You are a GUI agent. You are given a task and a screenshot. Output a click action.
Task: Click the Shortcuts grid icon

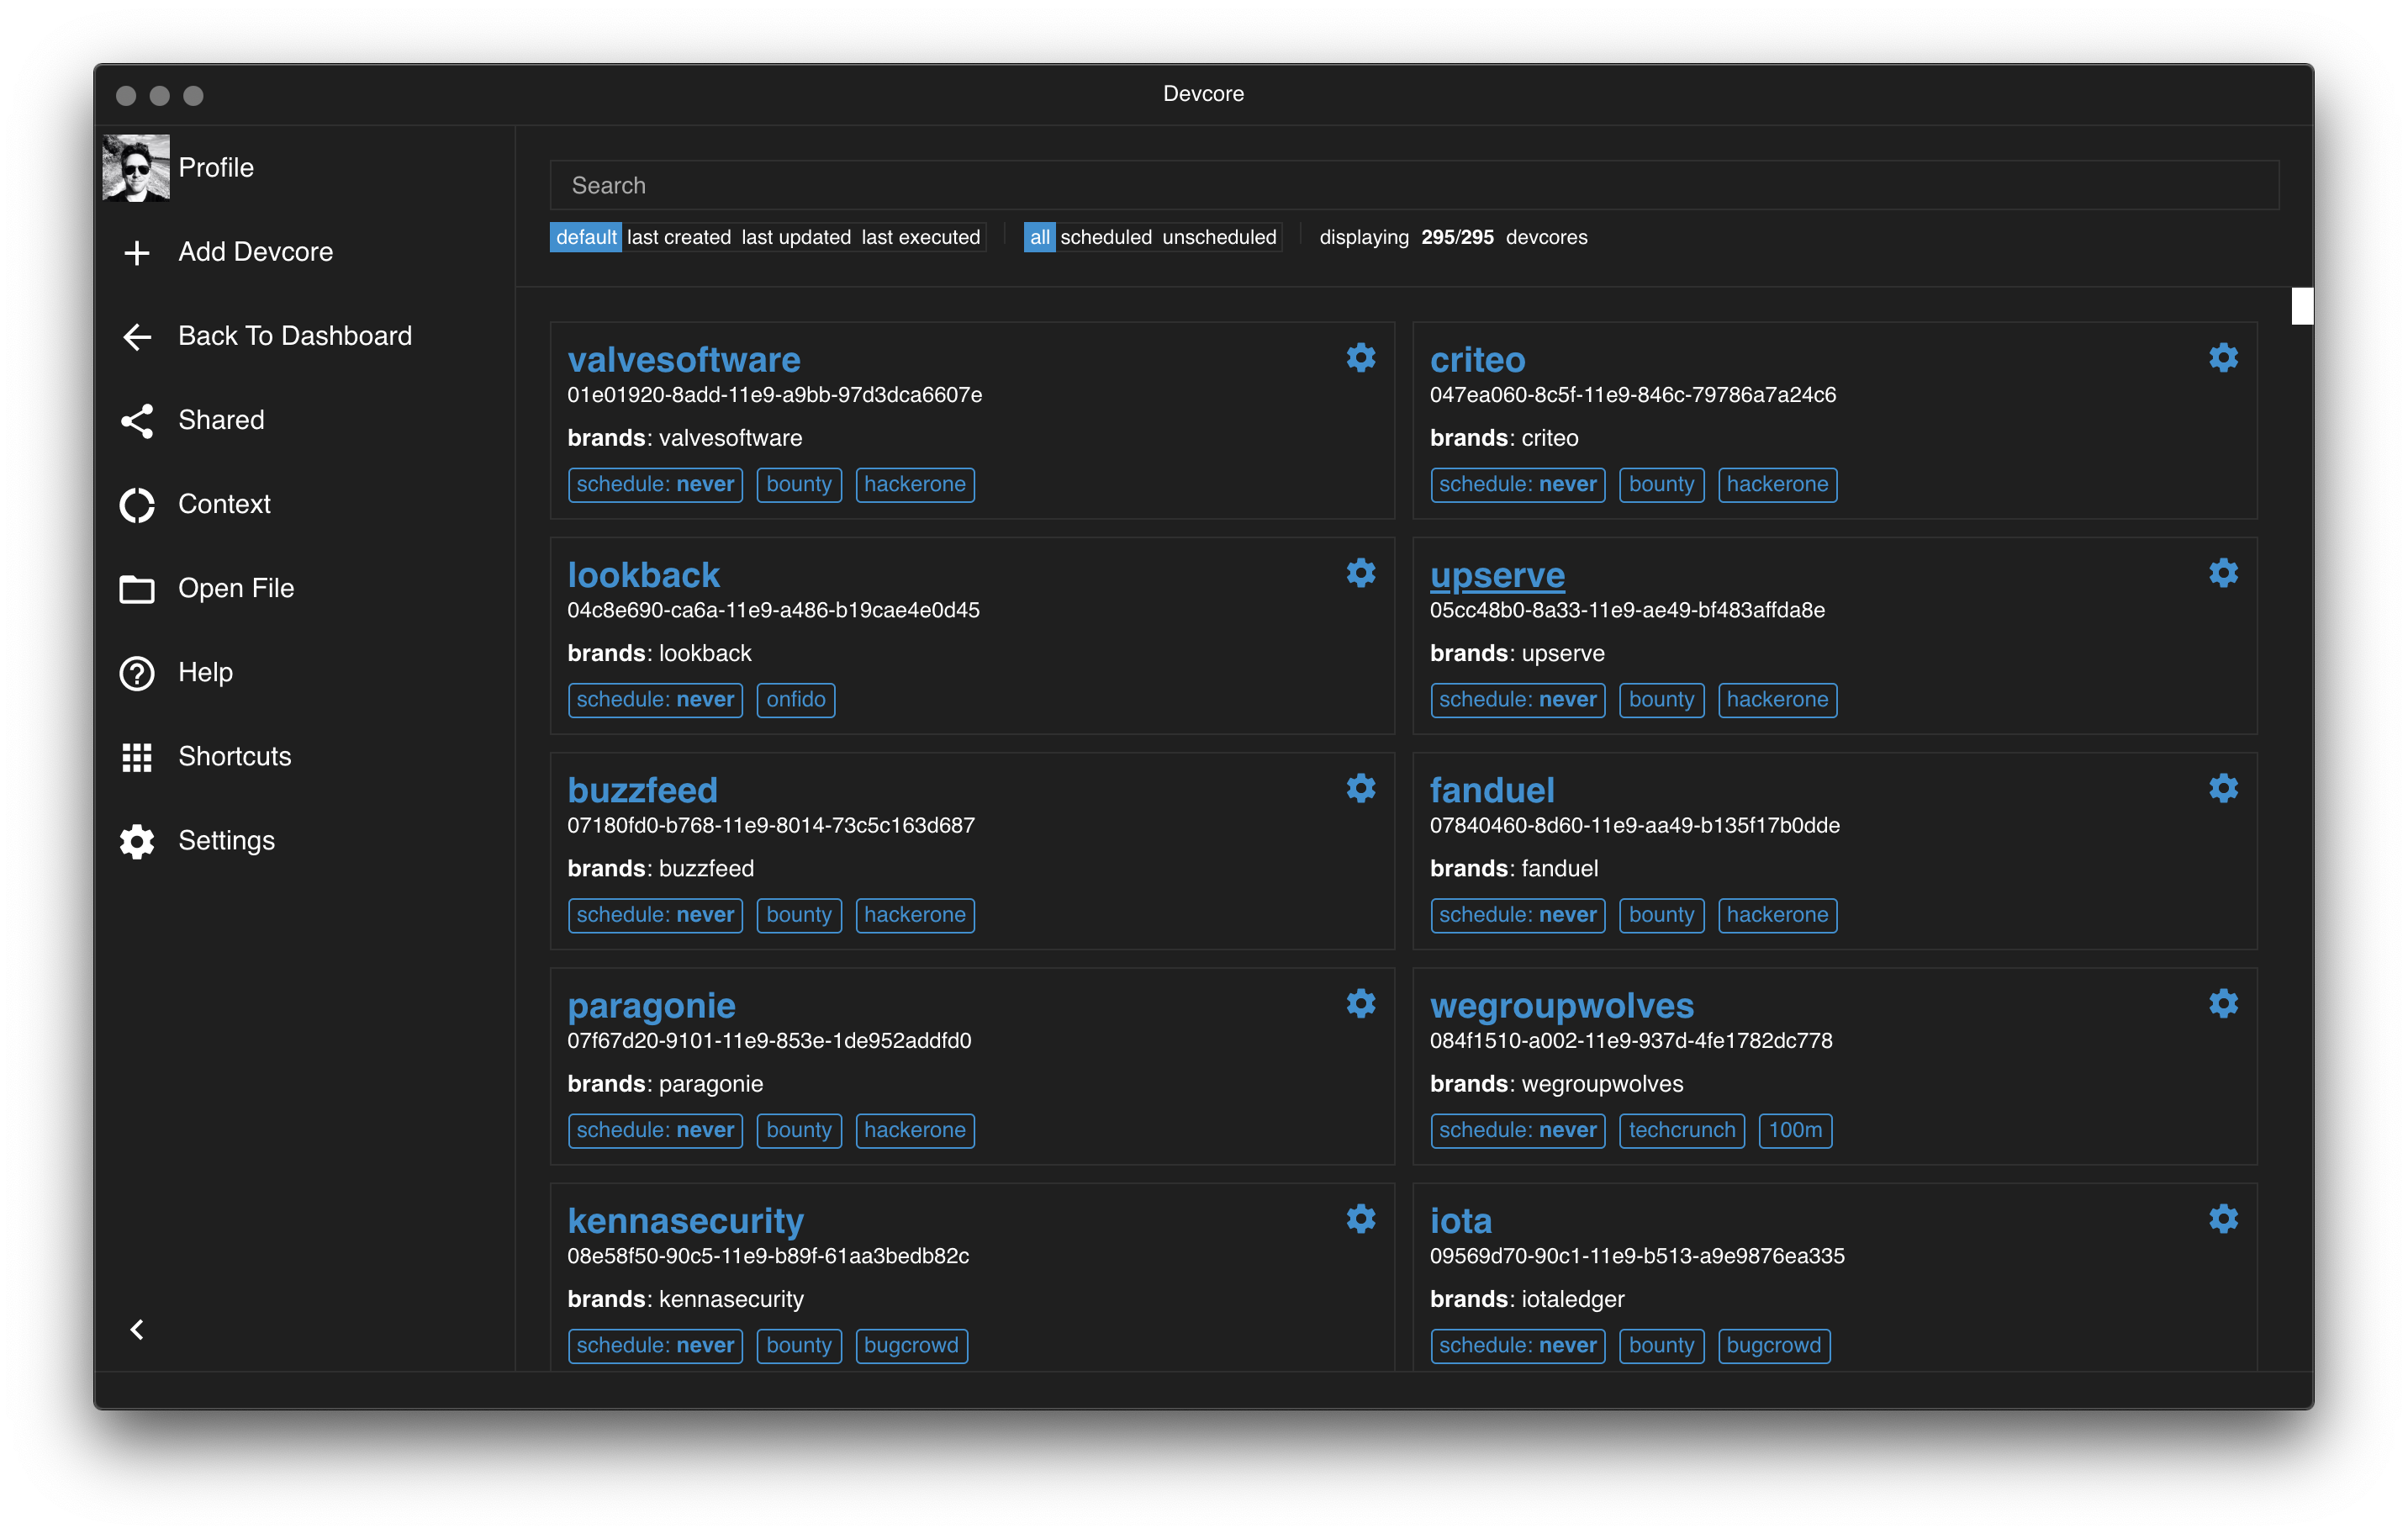pos(137,757)
